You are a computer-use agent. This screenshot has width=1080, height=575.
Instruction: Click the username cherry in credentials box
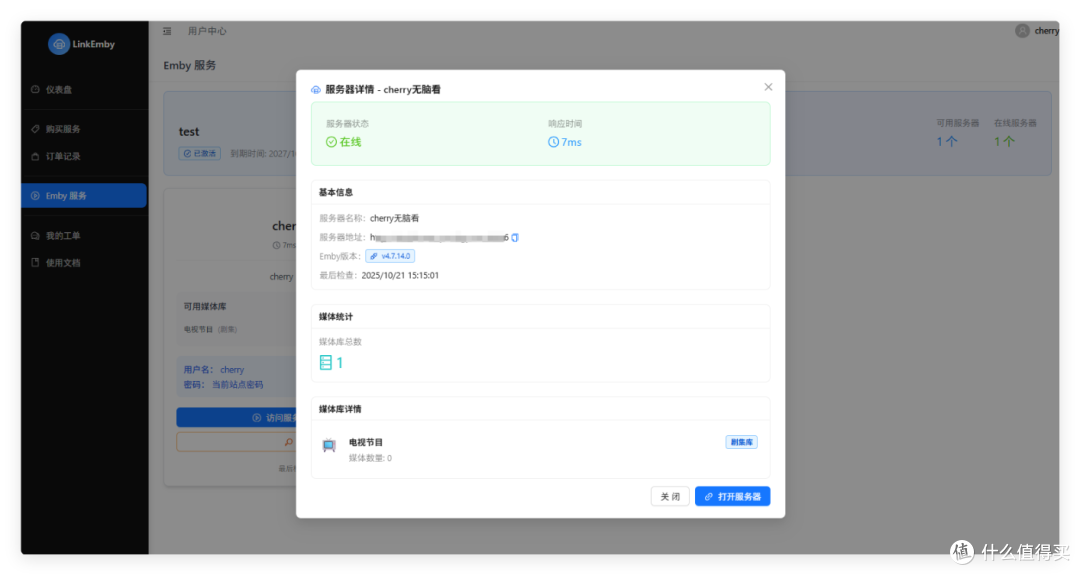pos(232,370)
